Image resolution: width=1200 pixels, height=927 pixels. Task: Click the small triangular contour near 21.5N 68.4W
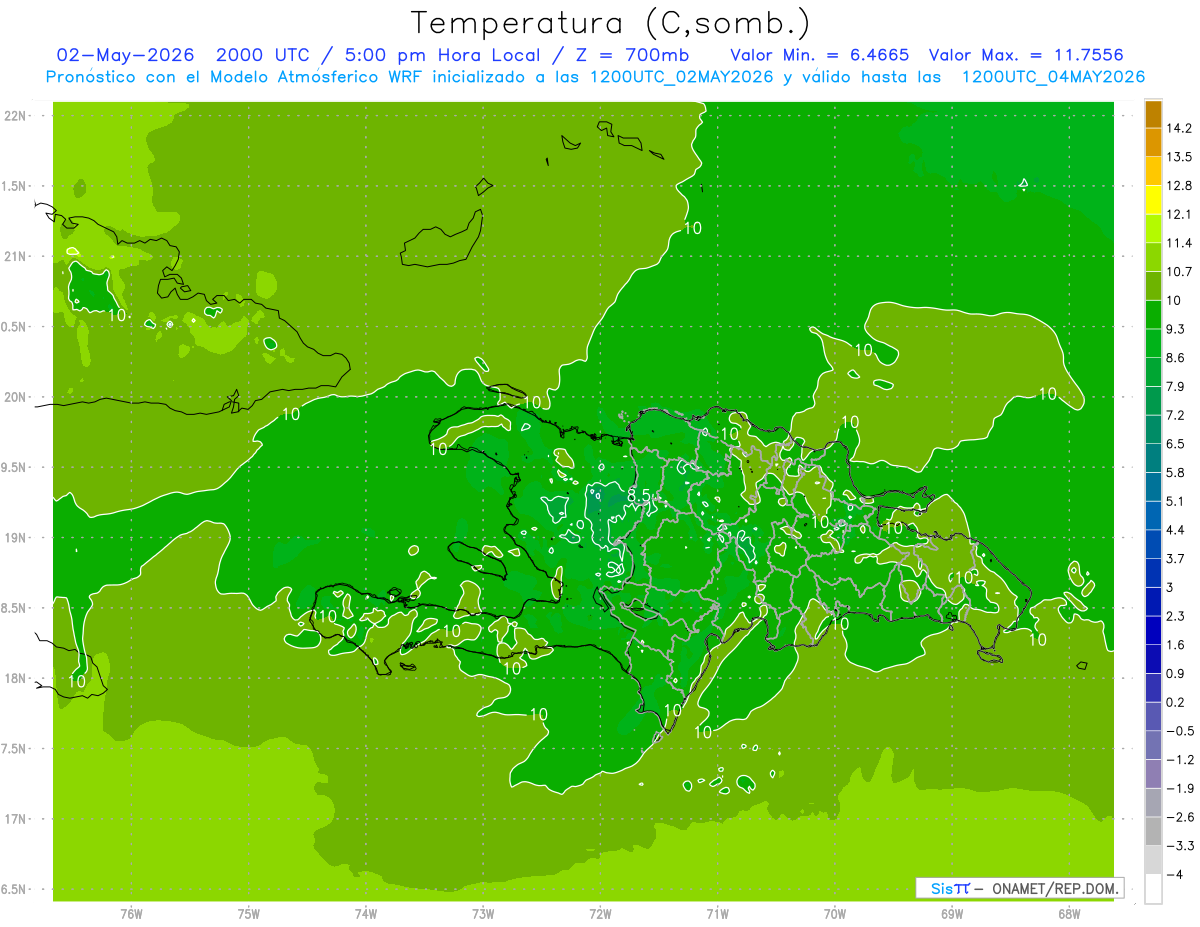tap(1024, 183)
